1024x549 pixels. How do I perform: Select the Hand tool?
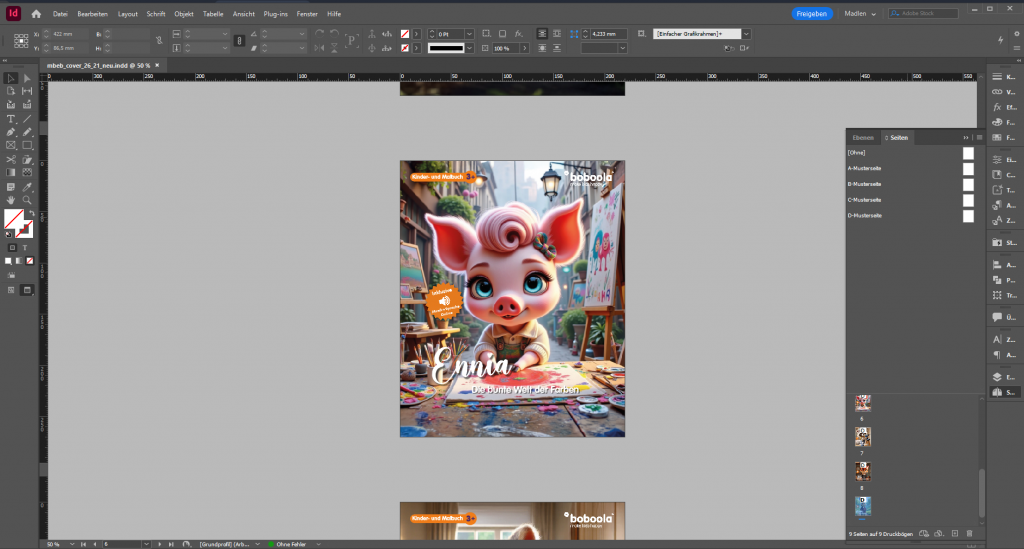click(x=10, y=200)
